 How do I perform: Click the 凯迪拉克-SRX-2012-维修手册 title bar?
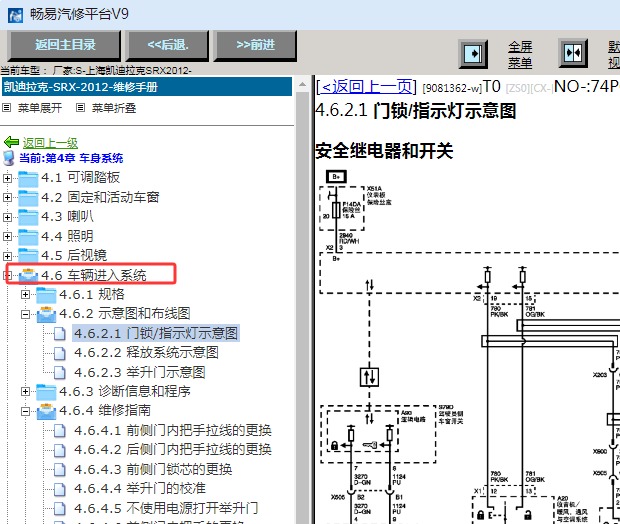(147, 87)
